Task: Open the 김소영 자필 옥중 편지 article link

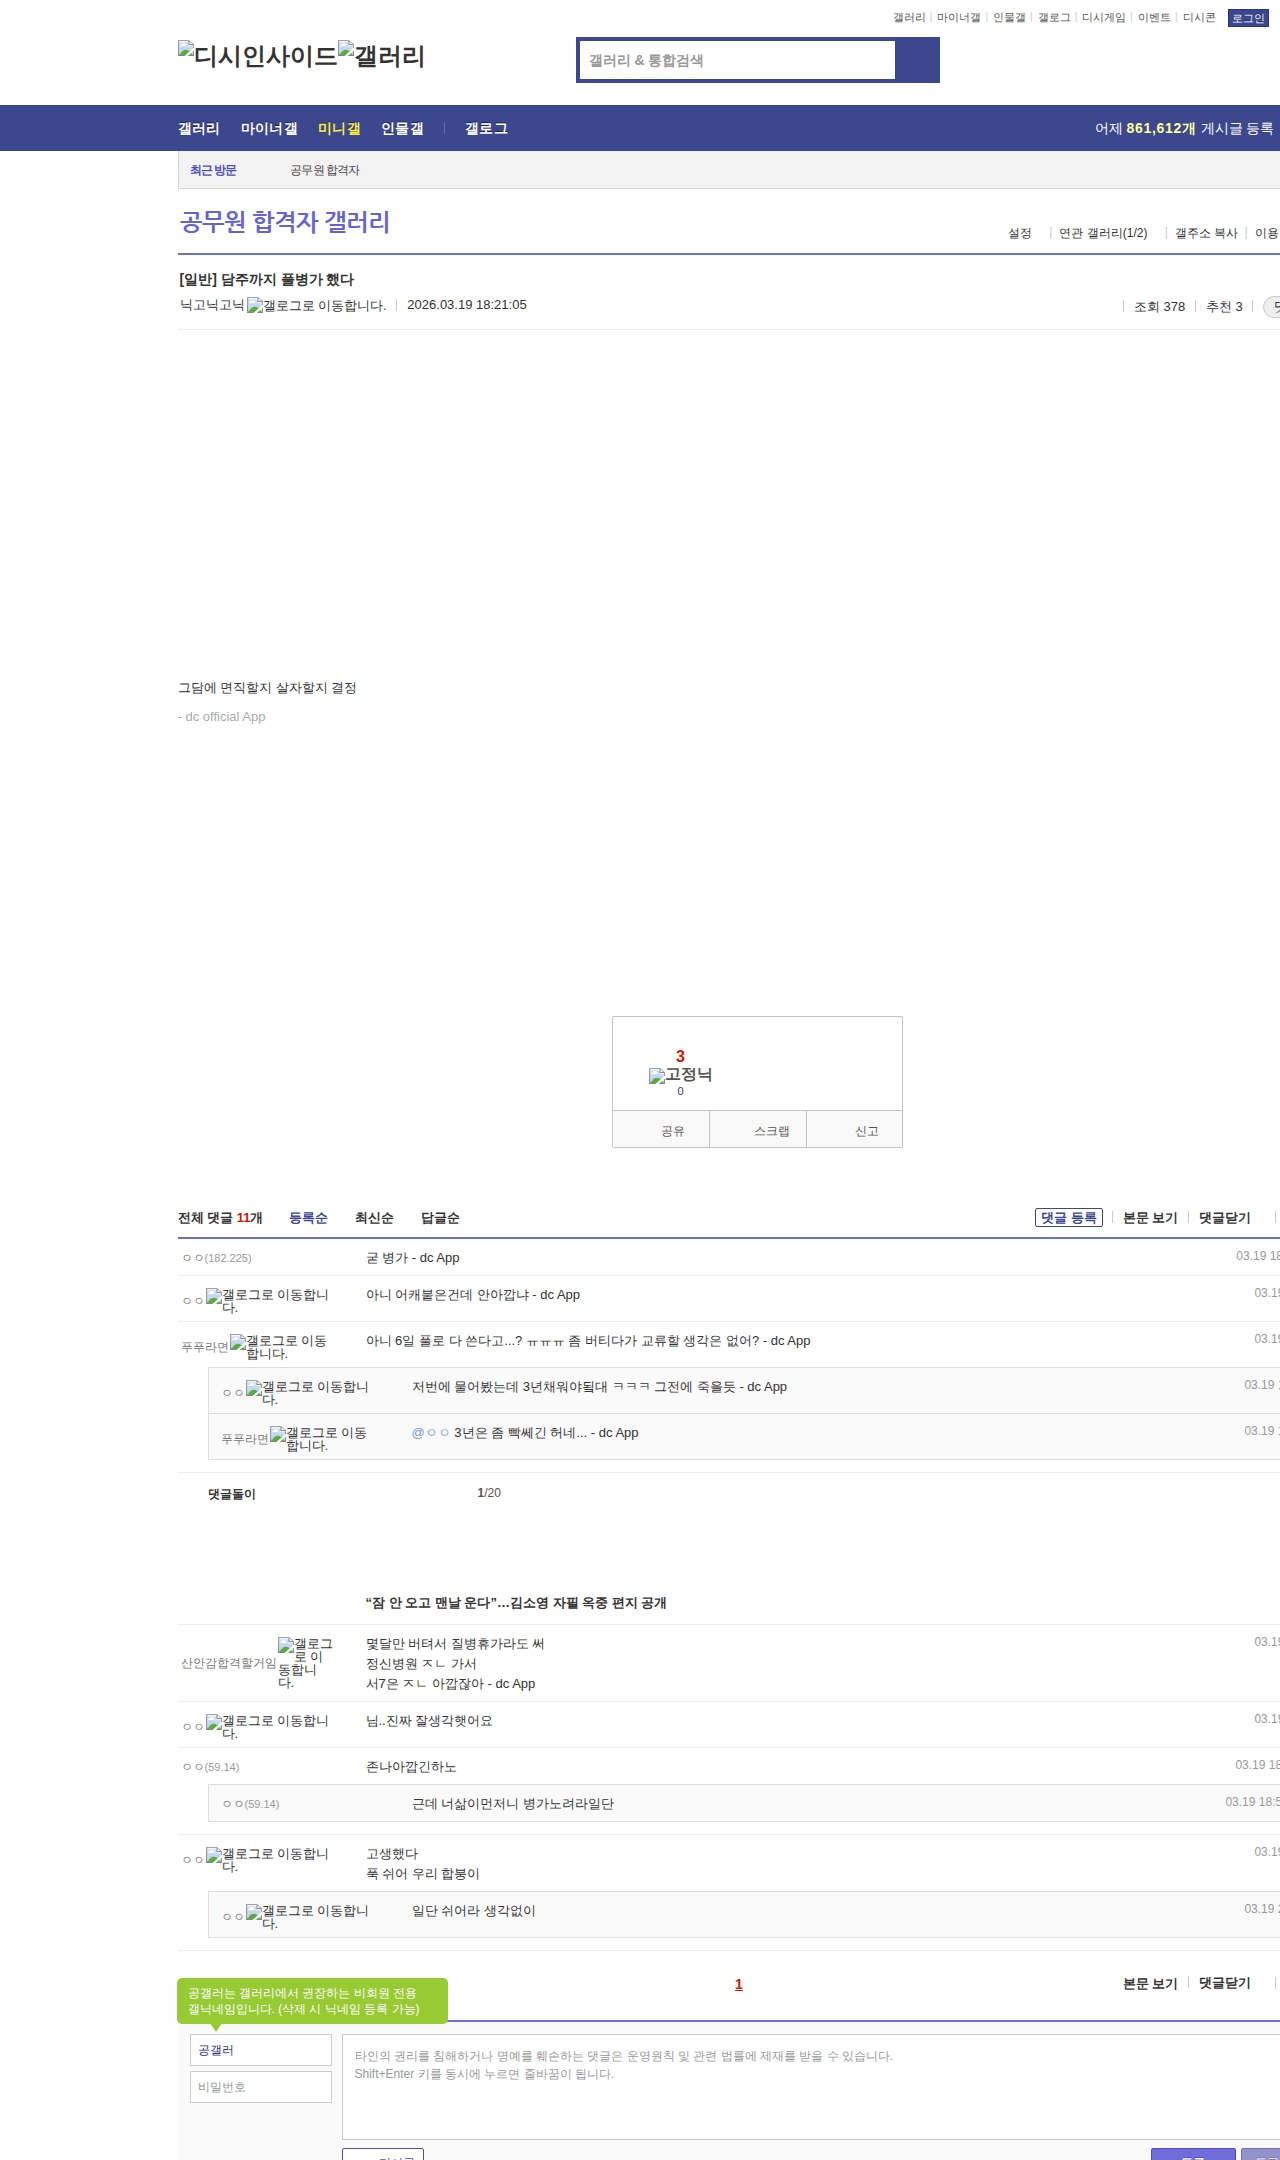Action: click(x=516, y=1603)
